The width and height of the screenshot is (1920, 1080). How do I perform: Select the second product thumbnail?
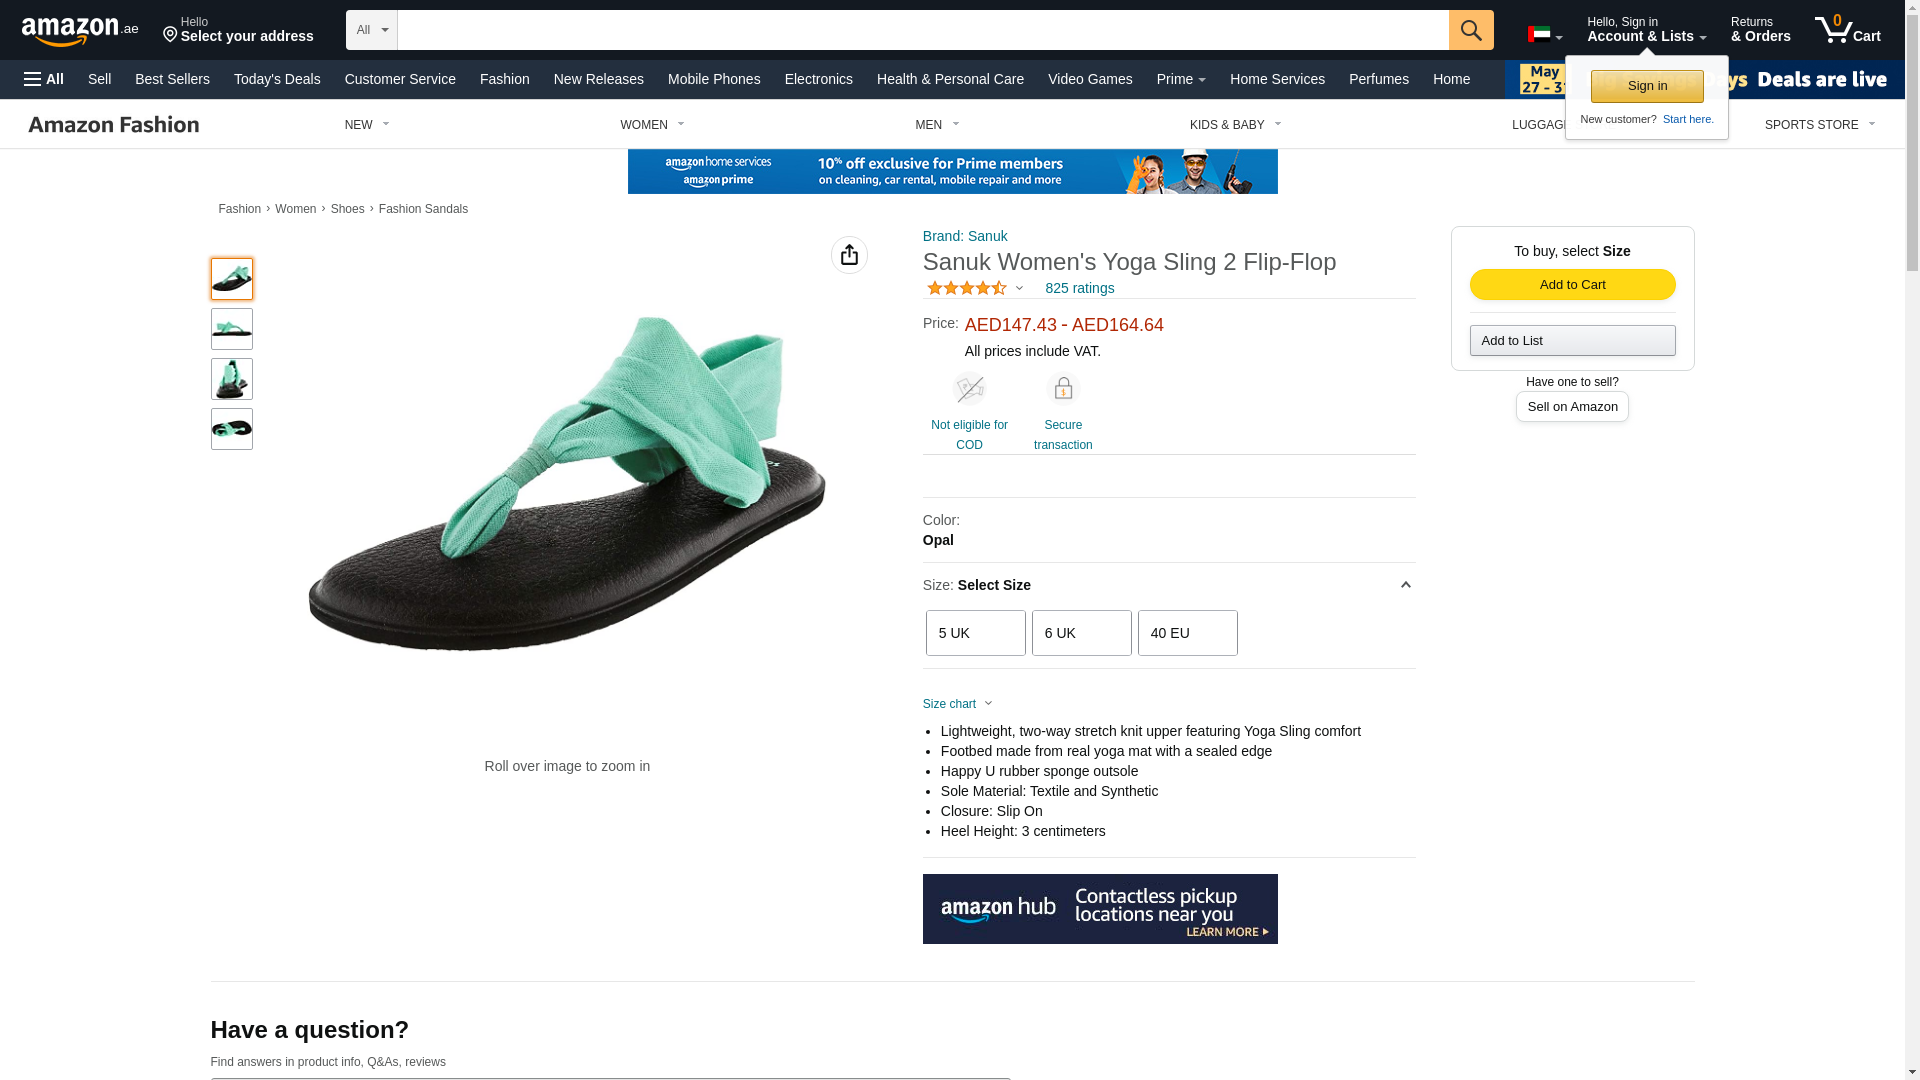(232, 329)
